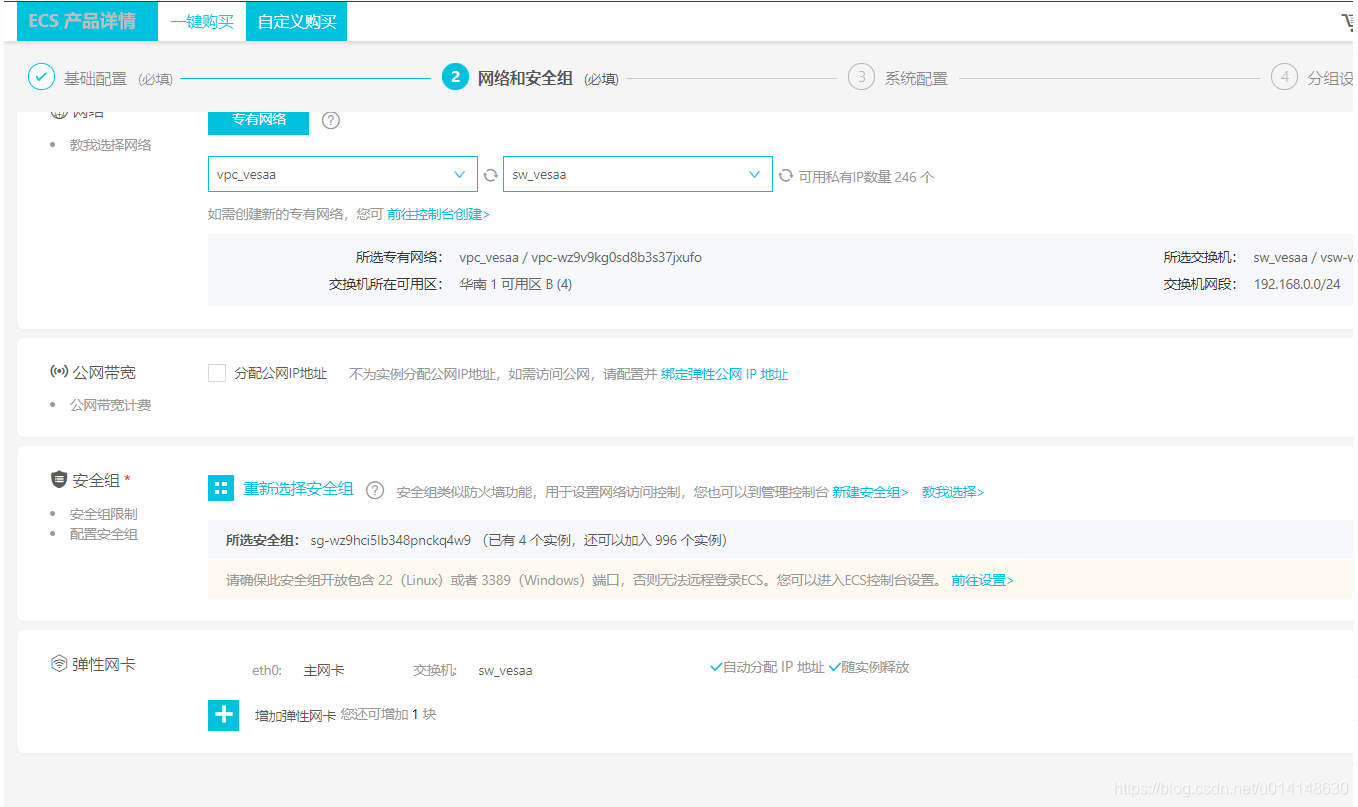The width and height of the screenshot is (1358, 807).
Task: Click the 可用私有IP数量 246 个 text
Action: pos(866,177)
